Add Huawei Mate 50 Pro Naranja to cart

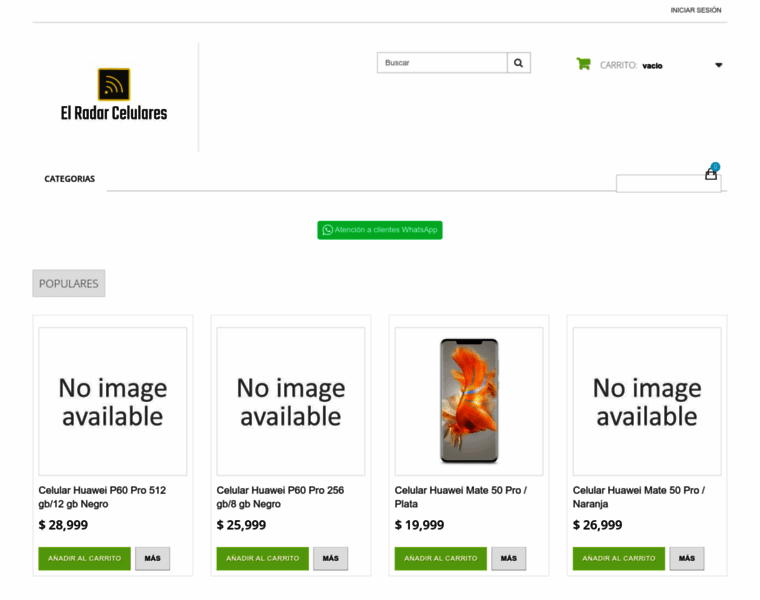point(618,558)
